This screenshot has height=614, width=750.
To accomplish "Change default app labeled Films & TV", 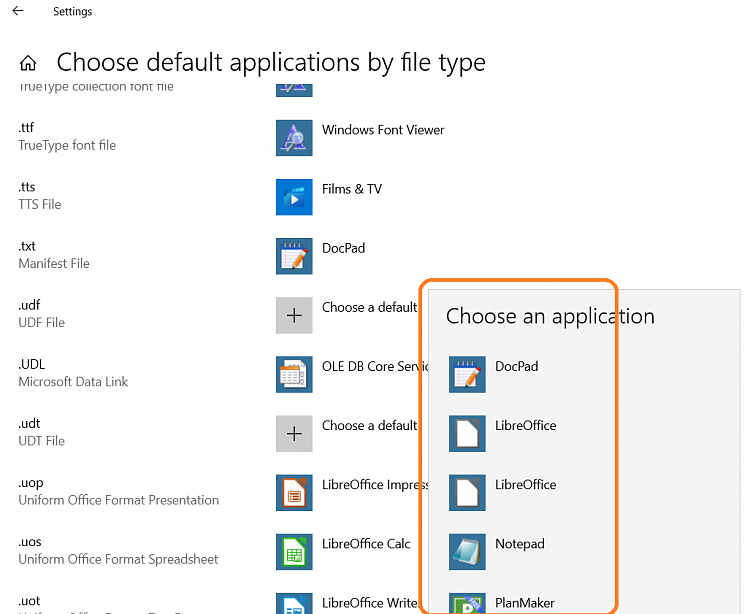I will pos(352,189).
